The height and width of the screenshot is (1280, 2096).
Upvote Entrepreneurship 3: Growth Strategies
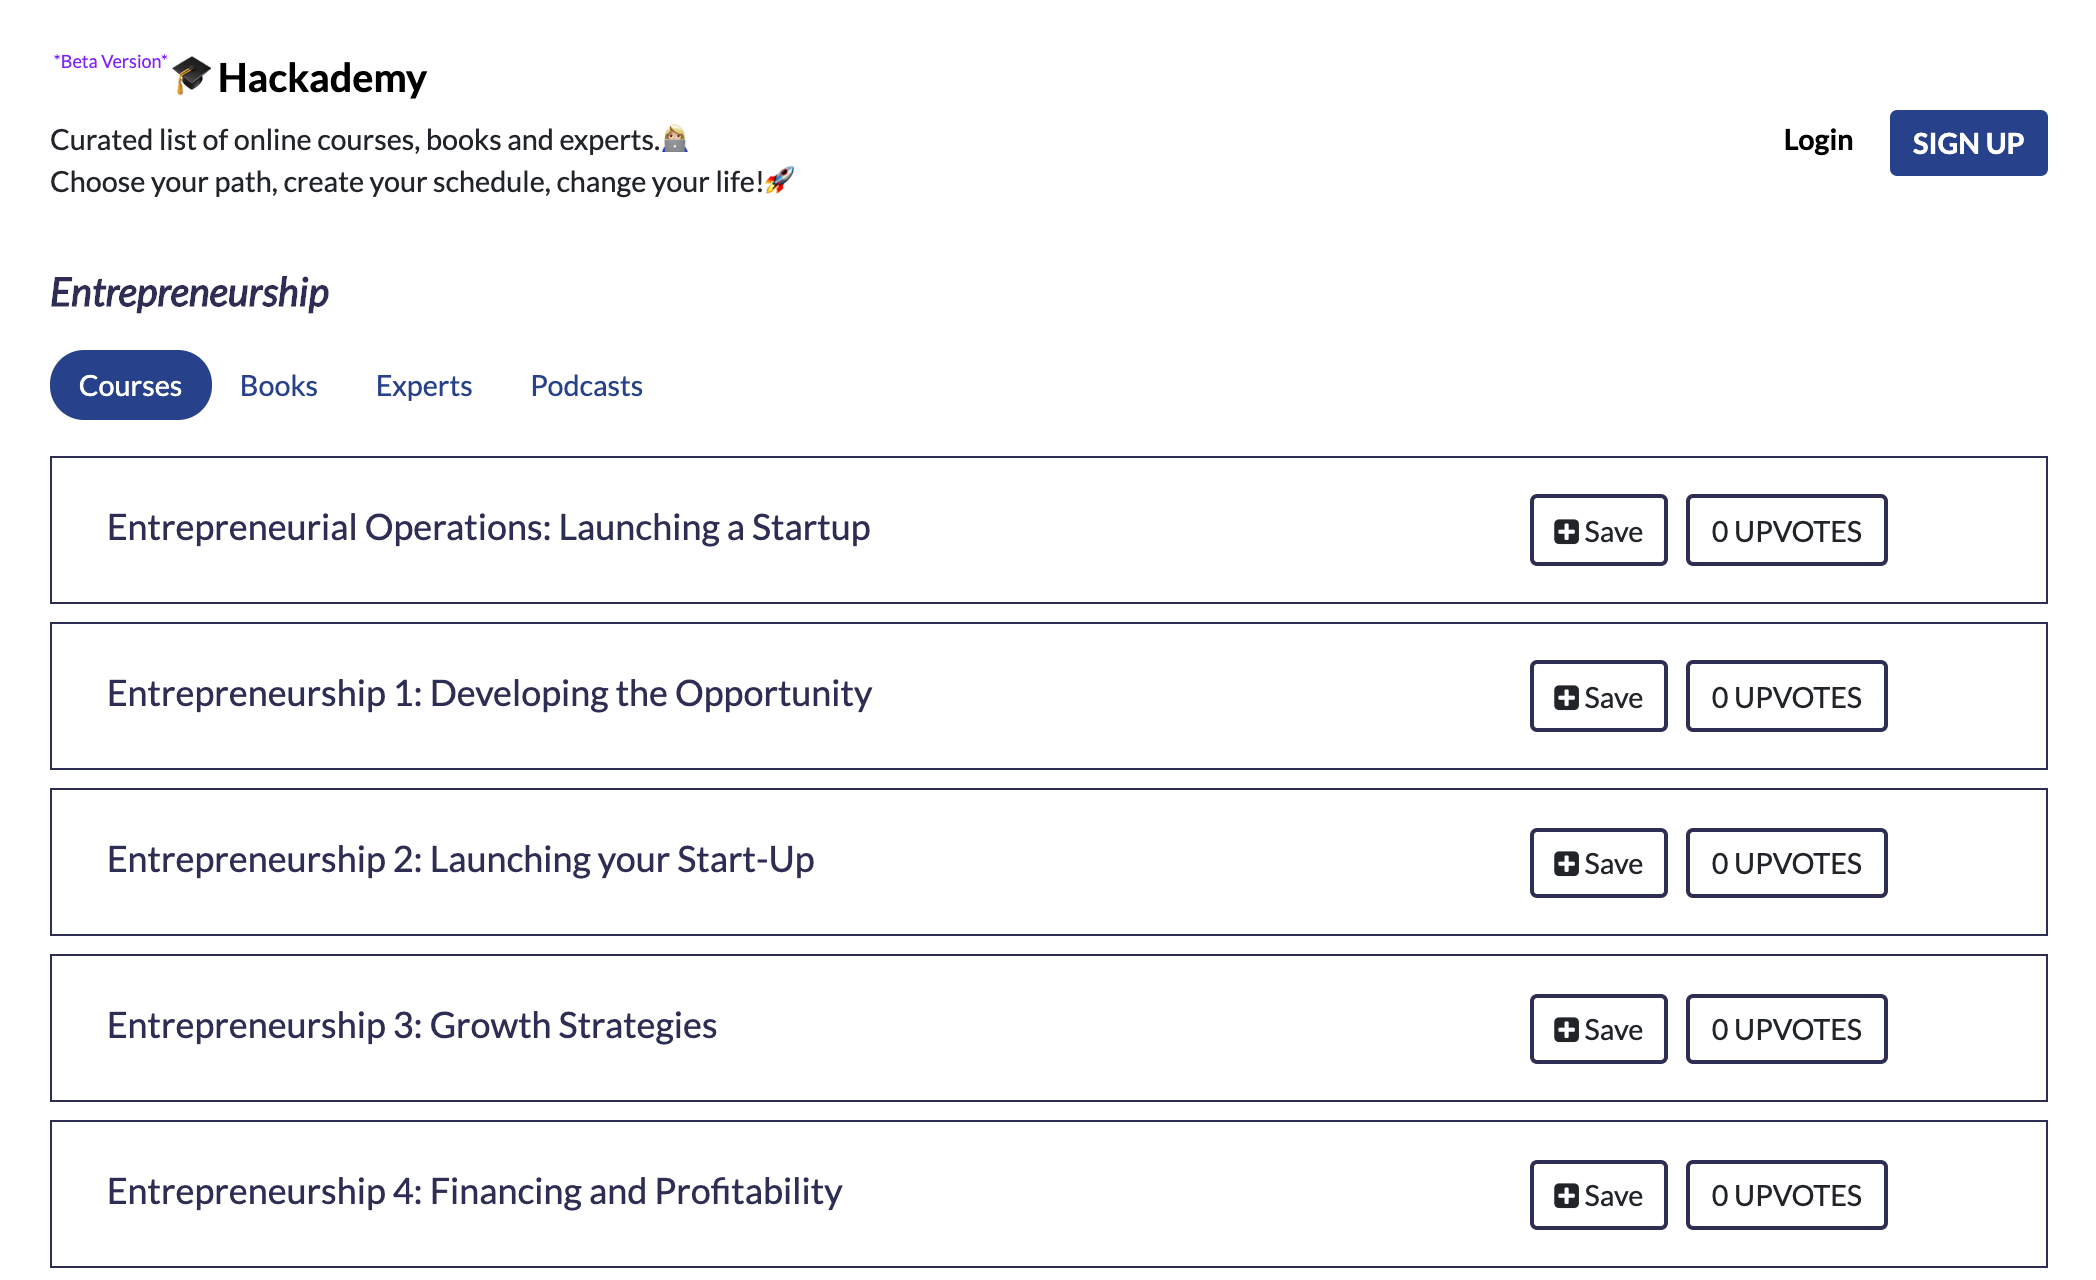click(x=1786, y=1029)
